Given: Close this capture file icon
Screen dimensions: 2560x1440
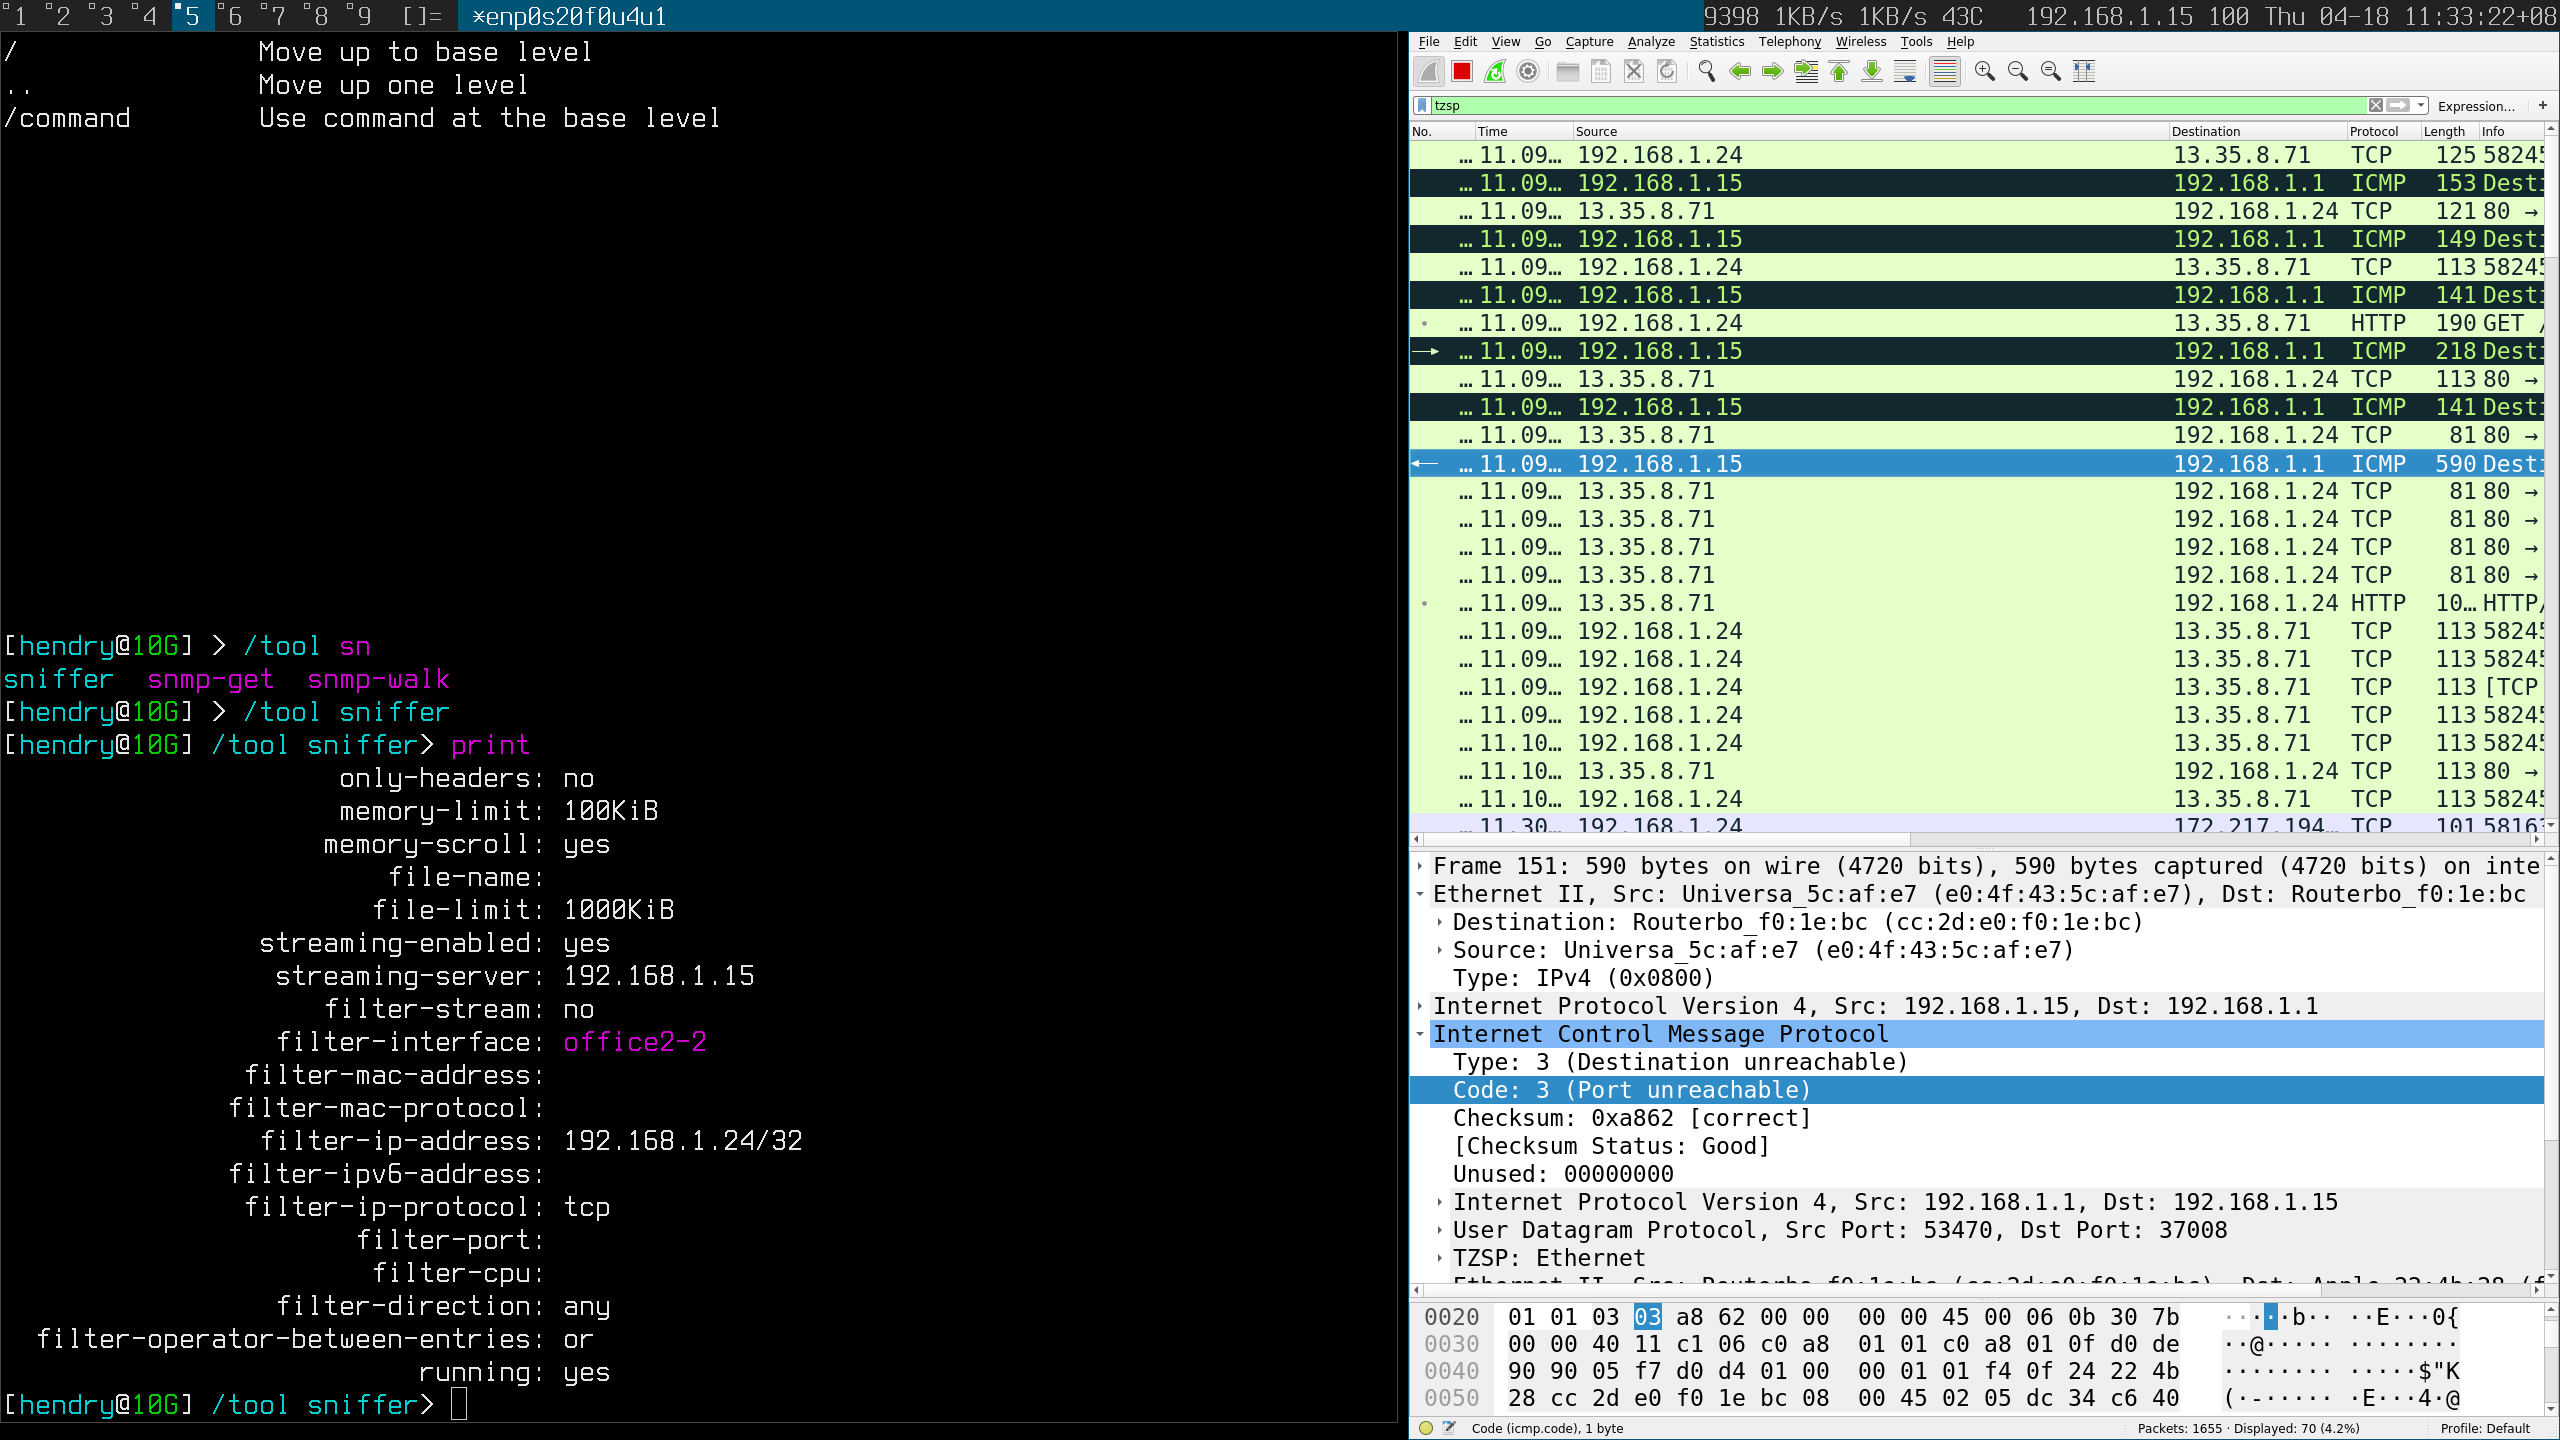Looking at the screenshot, I should click(x=1634, y=71).
